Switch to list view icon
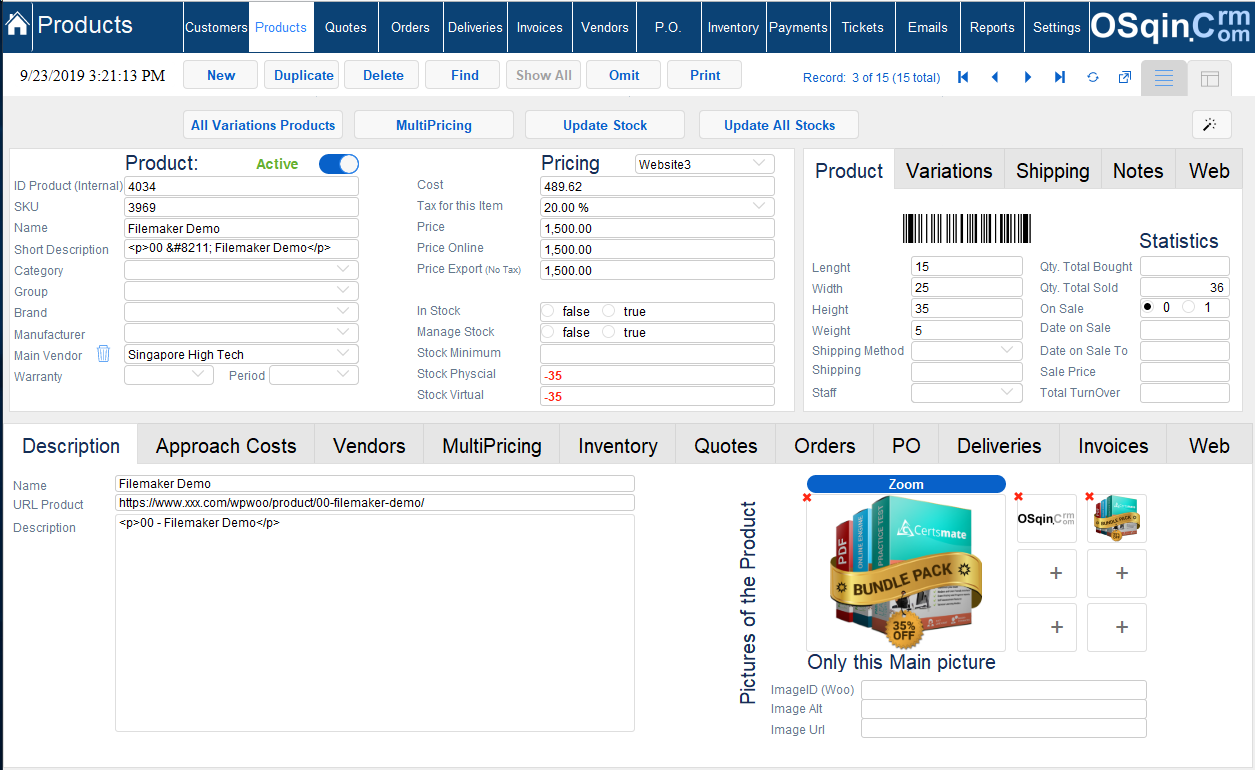Screen dimensions: 1255x770 click(x=1164, y=78)
